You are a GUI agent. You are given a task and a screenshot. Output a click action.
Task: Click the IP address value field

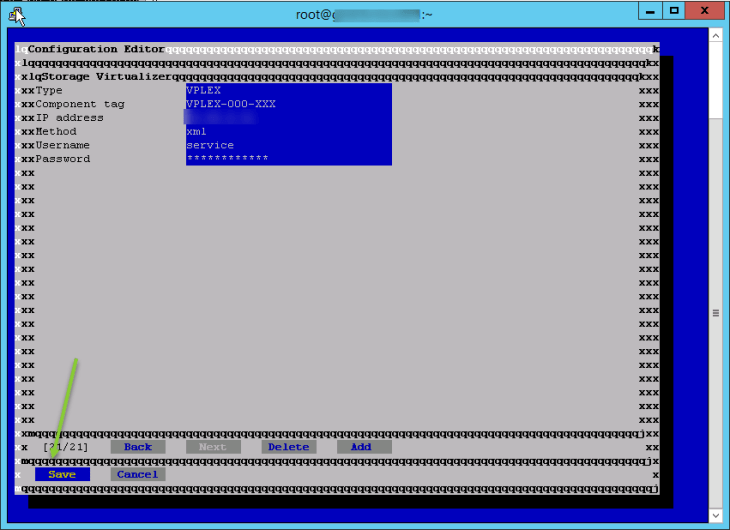coord(289,118)
